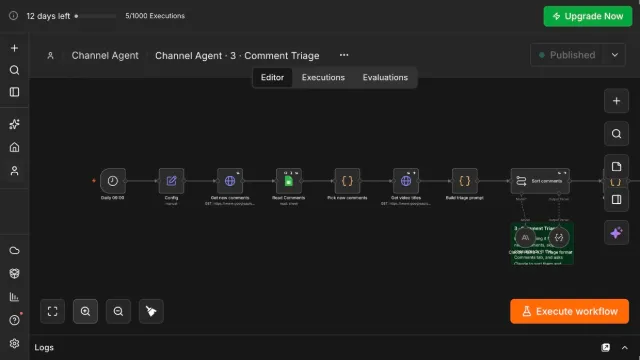
Task: Open the workflow three-dots menu
Action: [x=344, y=55]
